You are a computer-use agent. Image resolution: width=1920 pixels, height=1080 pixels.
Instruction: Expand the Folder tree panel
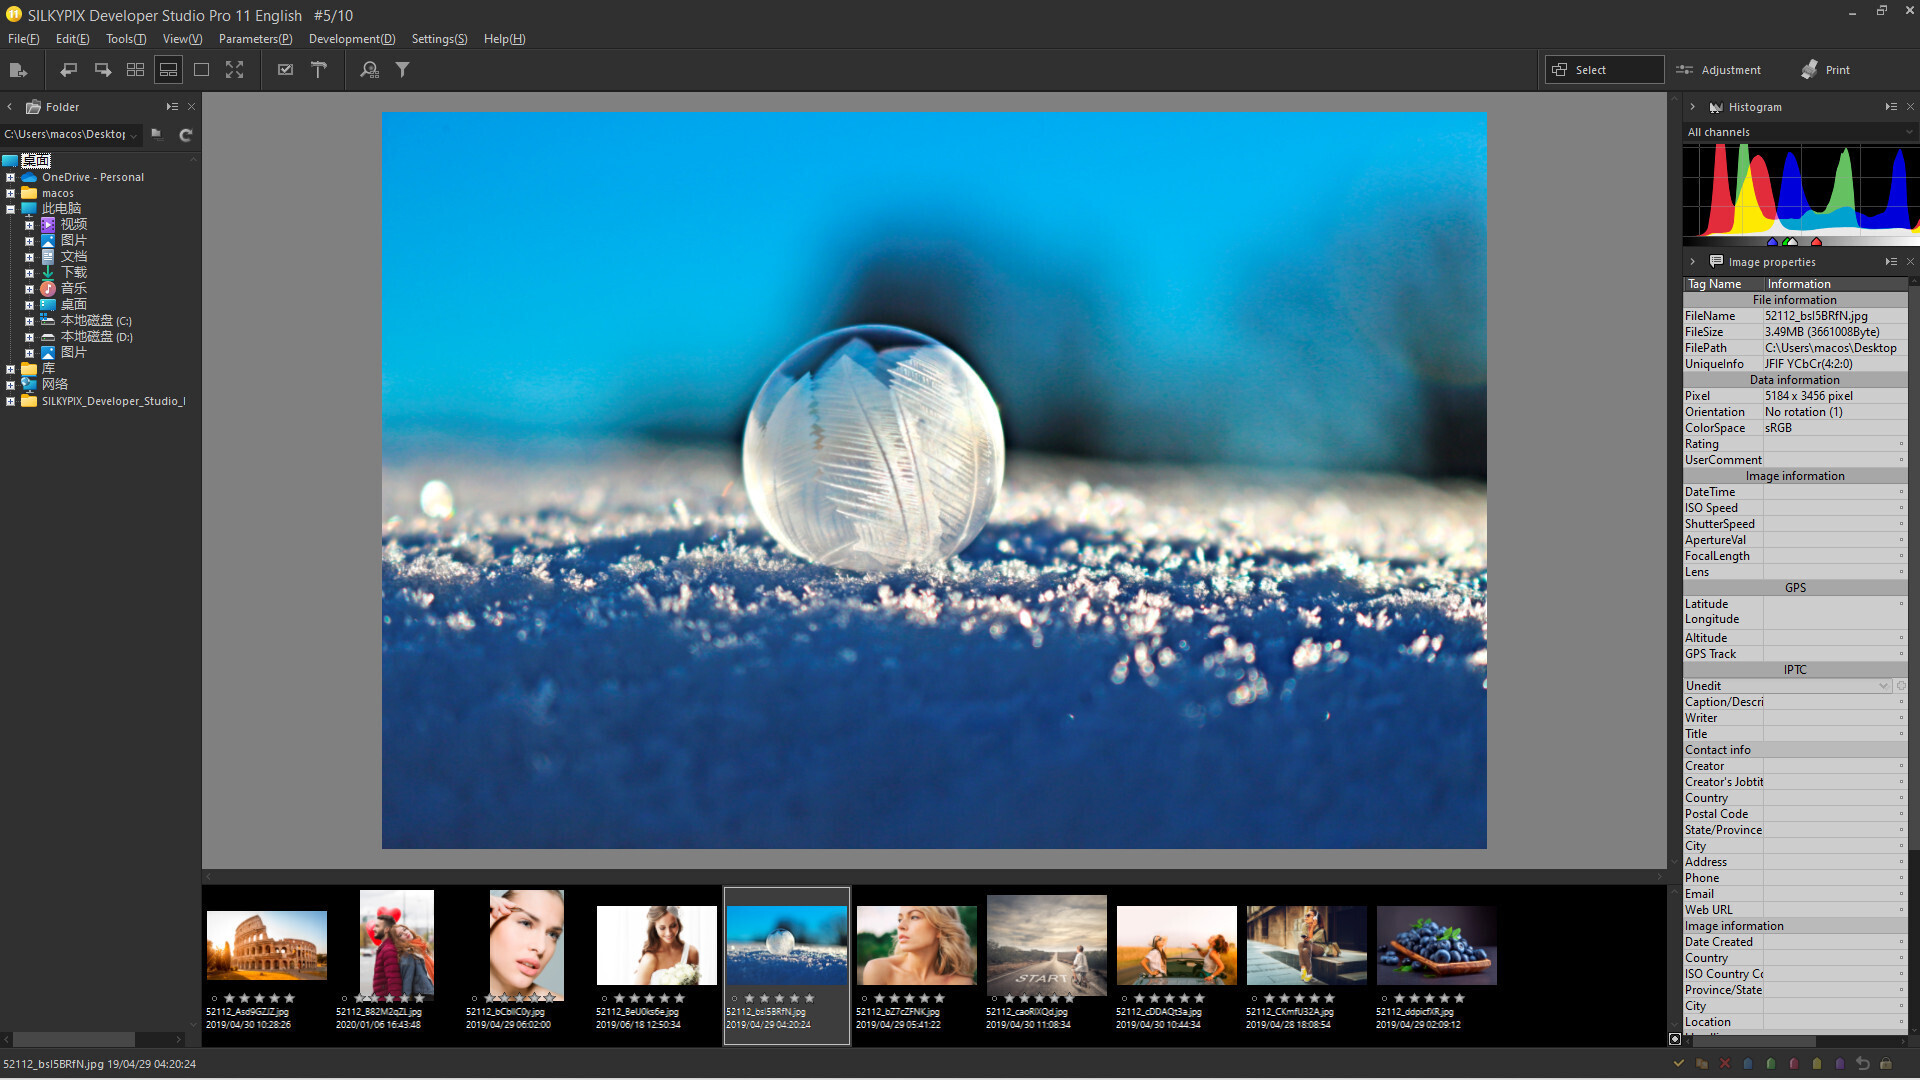pyautogui.click(x=171, y=107)
